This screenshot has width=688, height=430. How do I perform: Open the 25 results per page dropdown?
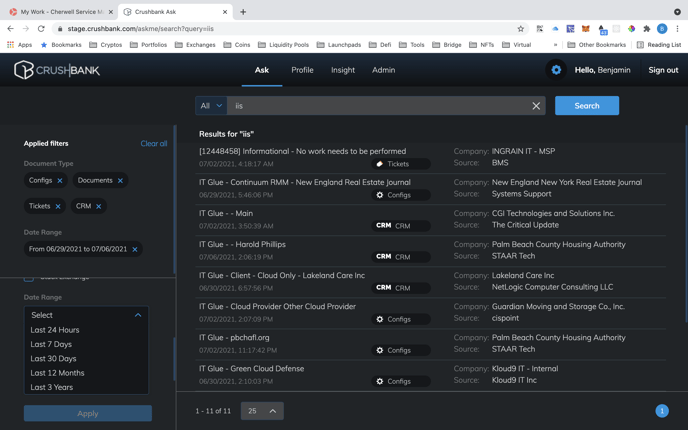point(262,411)
